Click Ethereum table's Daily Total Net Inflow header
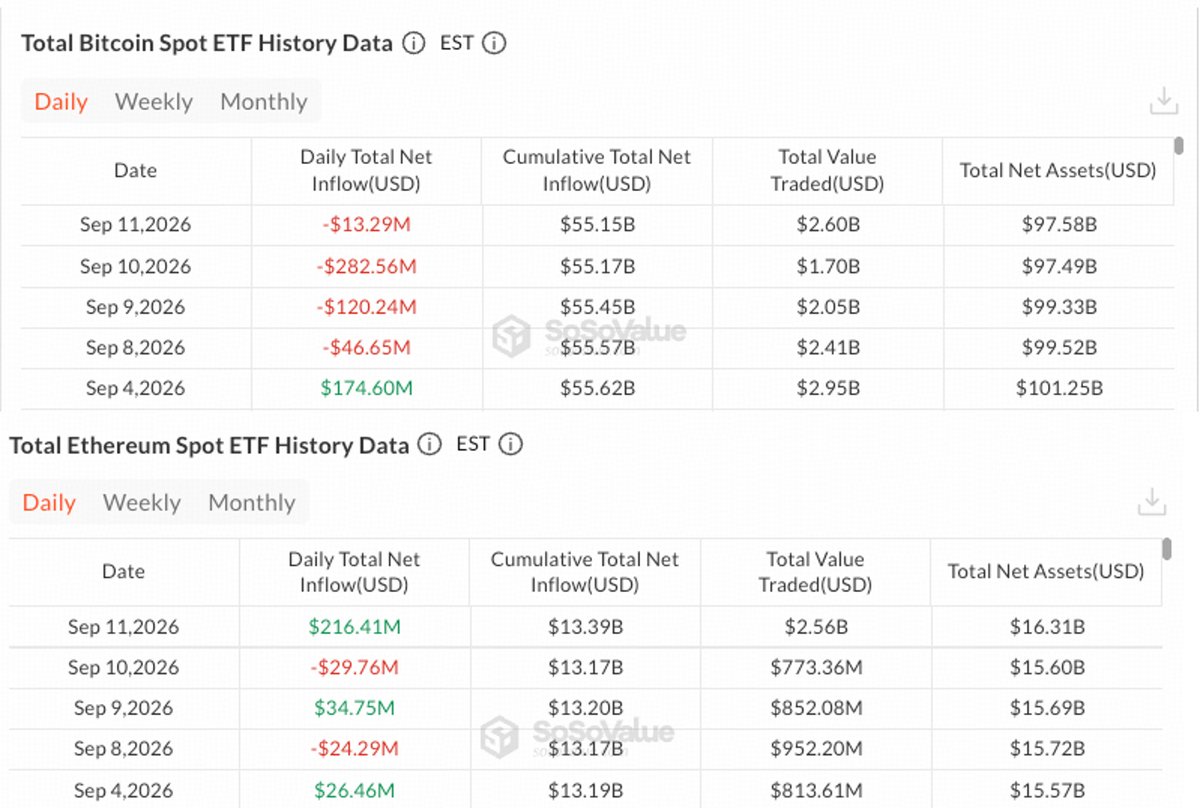This screenshot has width=1200, height=808. point(354,572)
